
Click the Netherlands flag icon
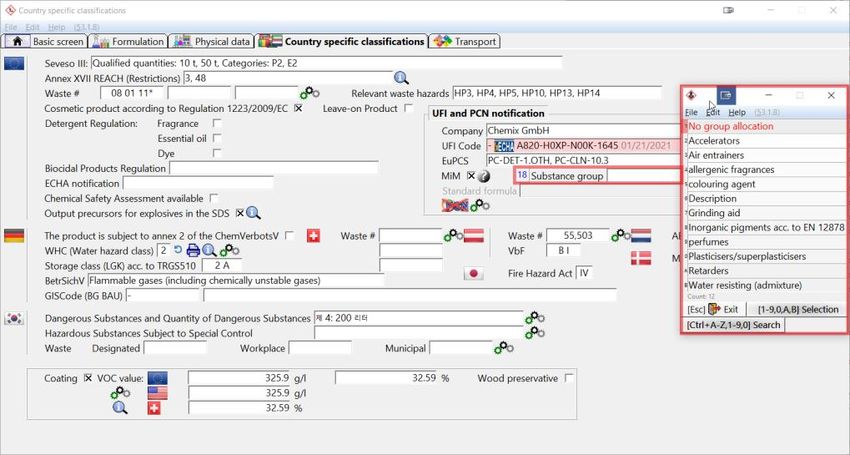coord(641,236)
